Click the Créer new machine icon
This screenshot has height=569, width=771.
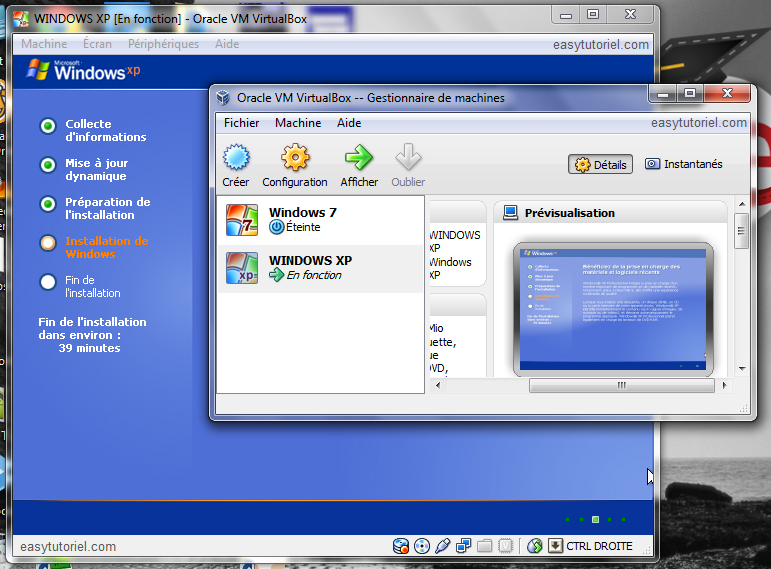(236, 157)
